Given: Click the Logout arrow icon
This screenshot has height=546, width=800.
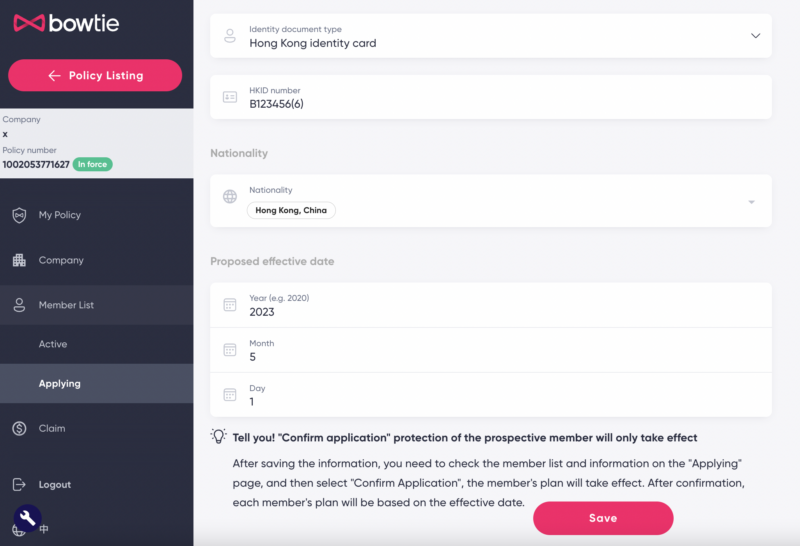Looking at the screenshot, I should tap(19, 484).
